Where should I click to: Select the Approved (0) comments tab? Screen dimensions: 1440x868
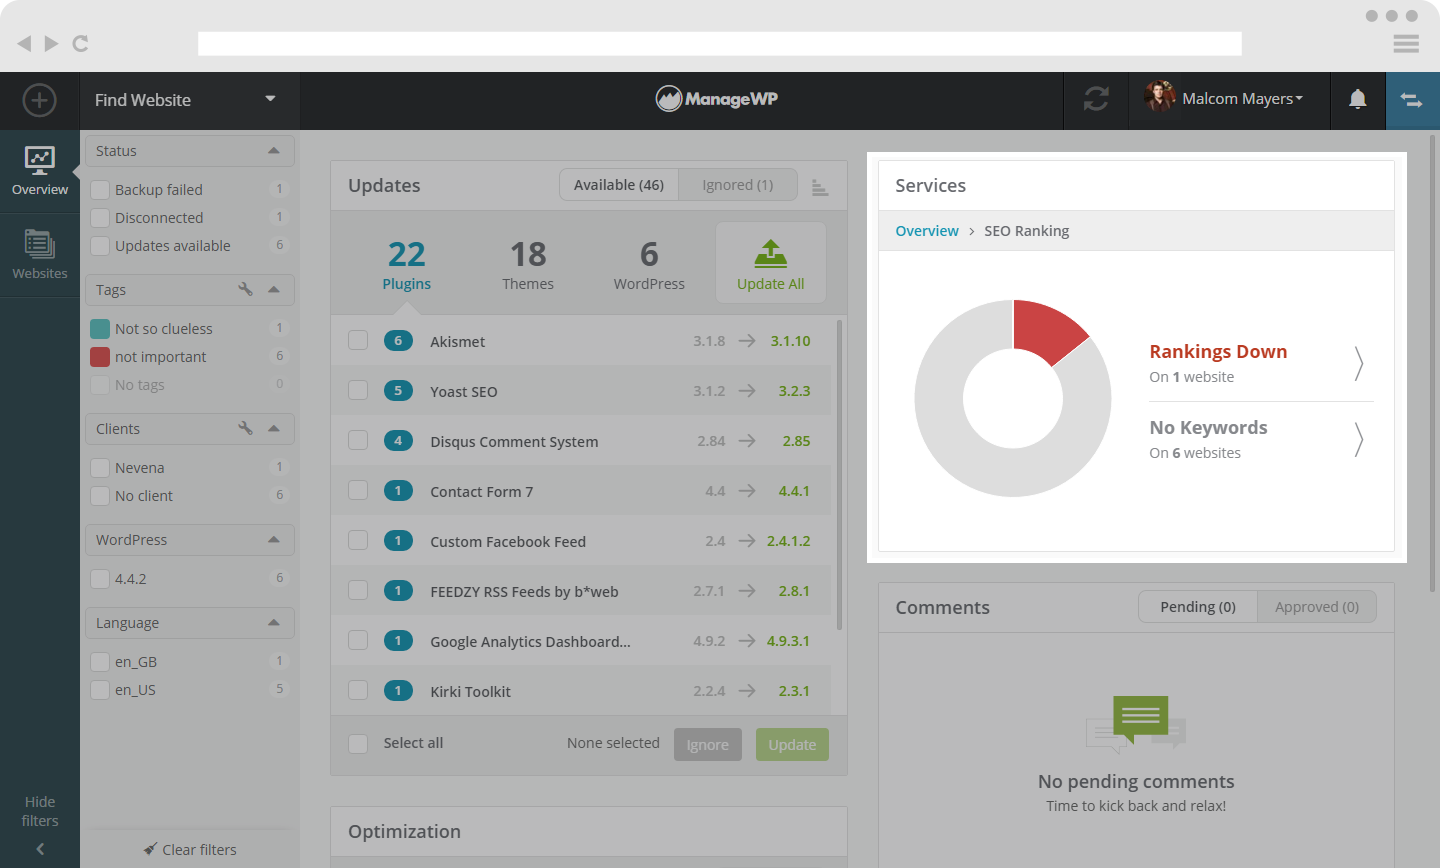[x=1316, y=607]
